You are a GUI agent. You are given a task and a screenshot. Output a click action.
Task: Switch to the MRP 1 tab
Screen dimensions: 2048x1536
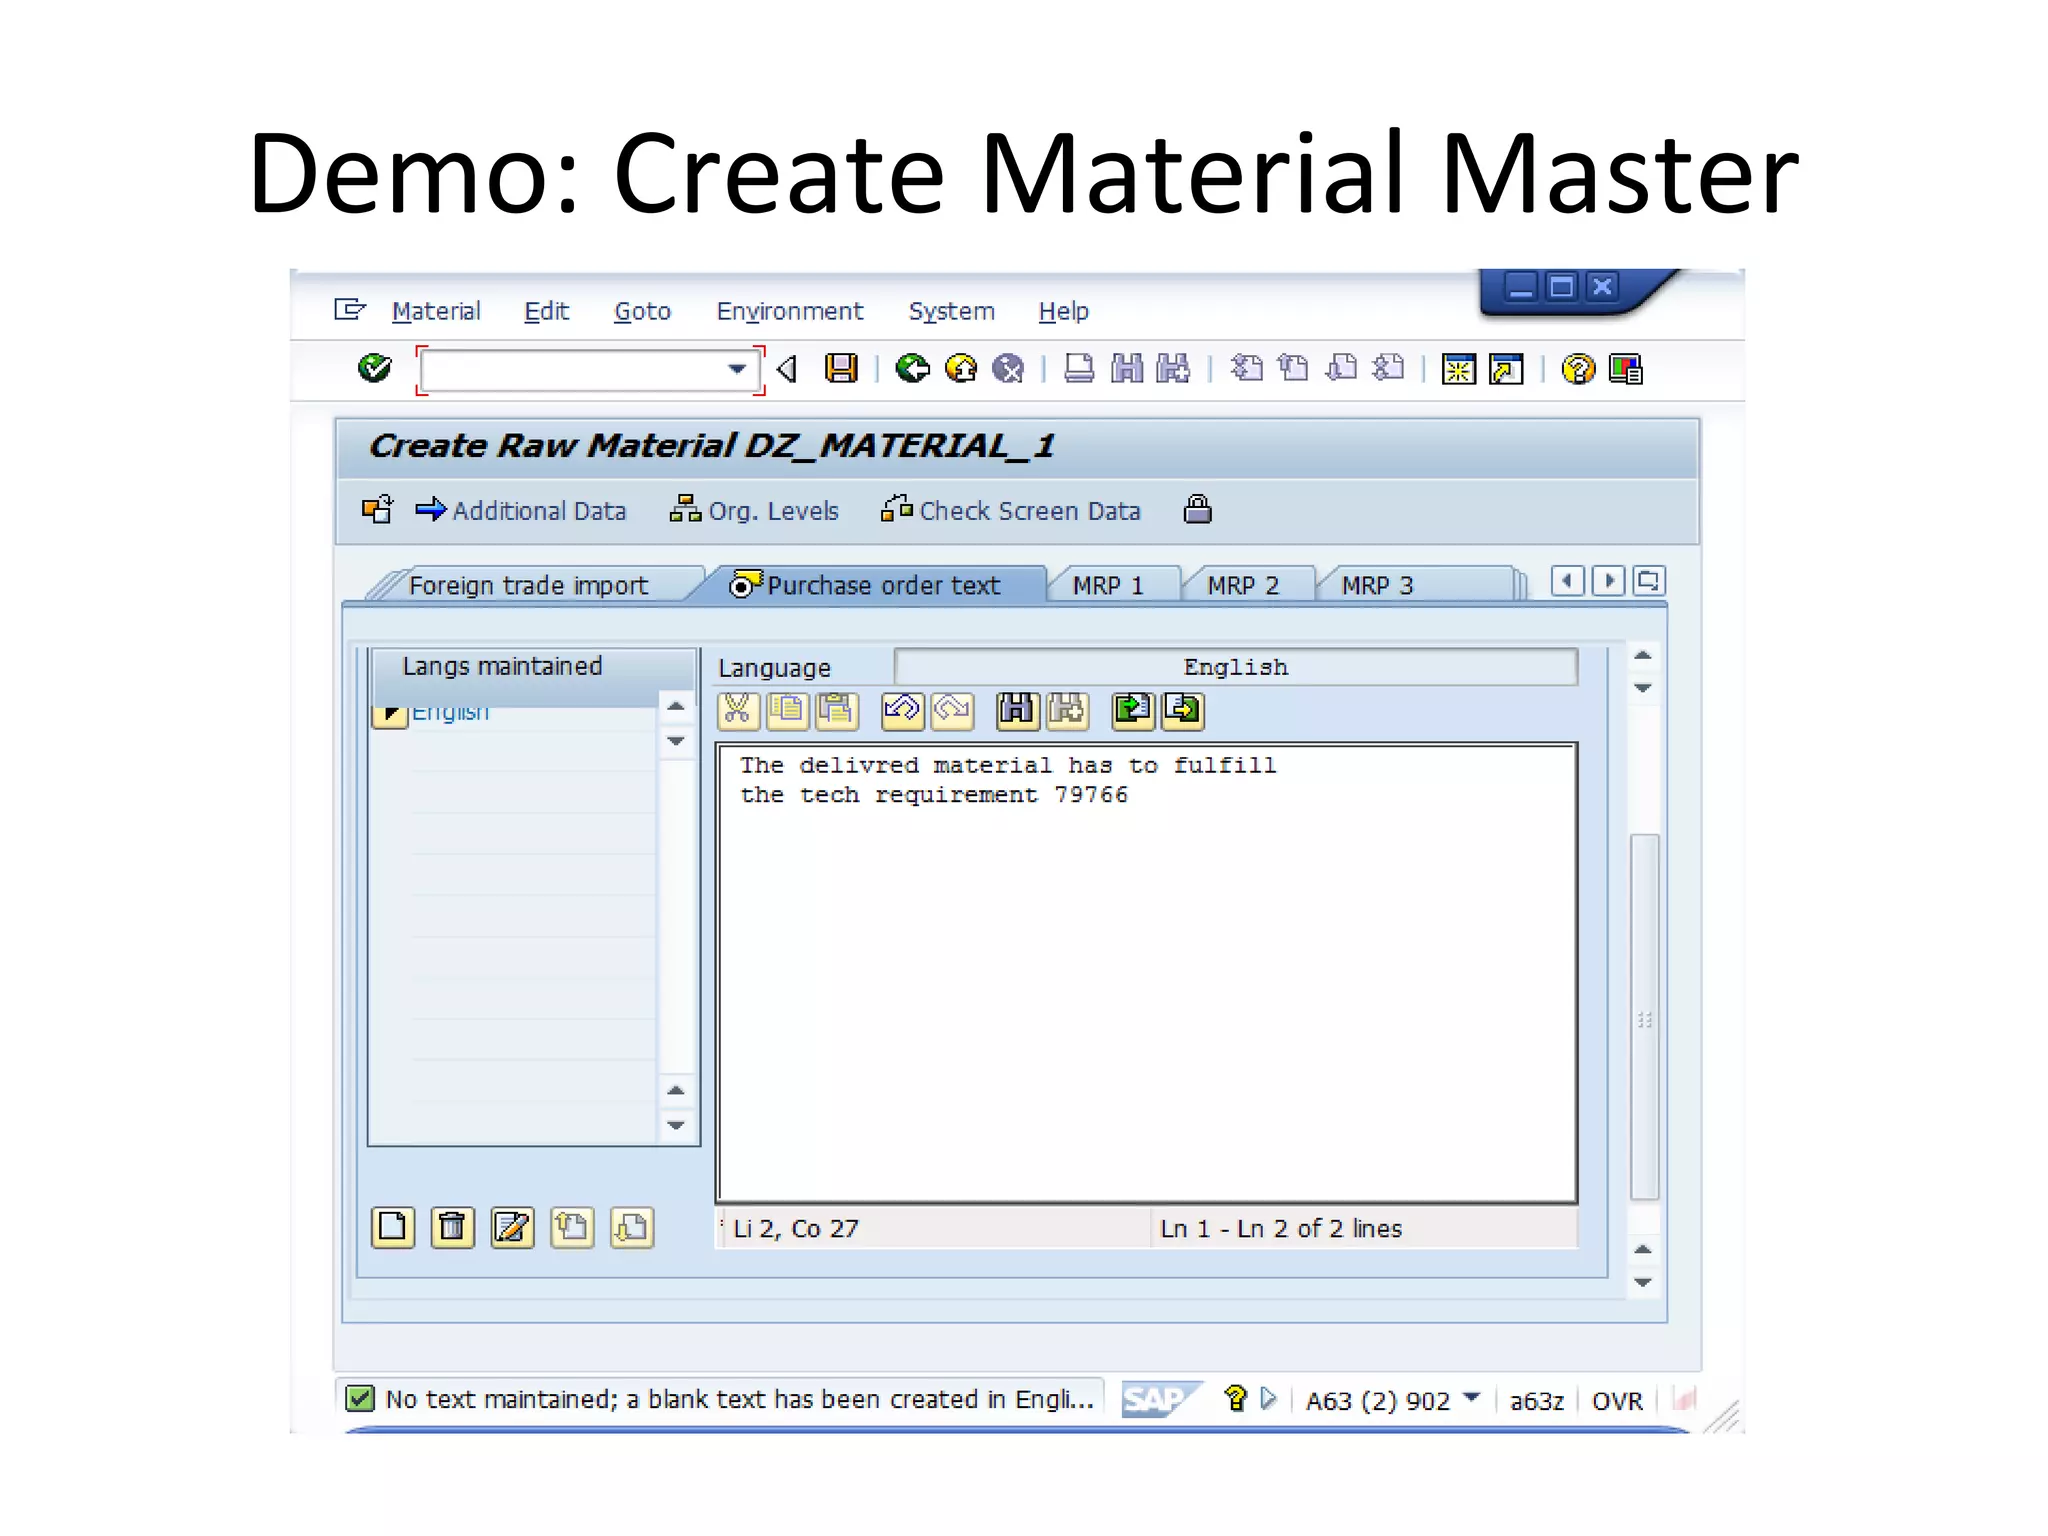coord(1108,585)
